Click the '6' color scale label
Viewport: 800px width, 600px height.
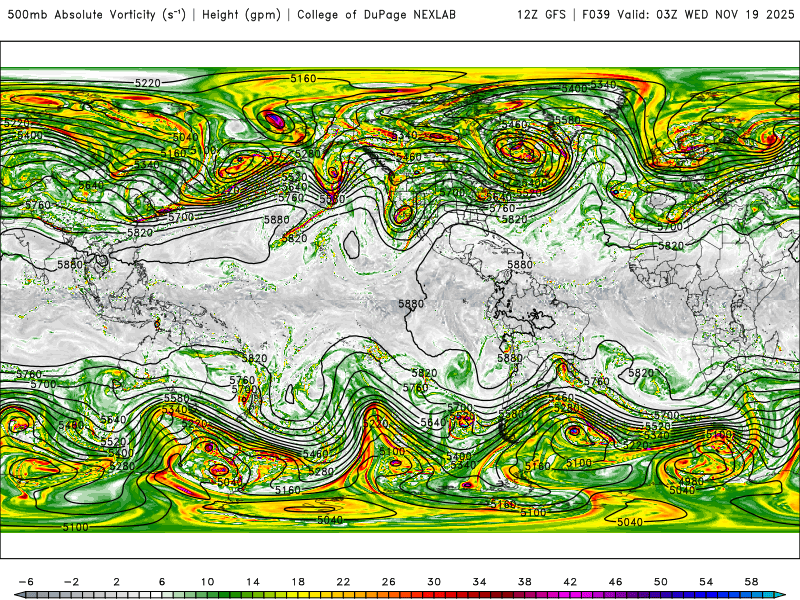click(x=162, y=582)
